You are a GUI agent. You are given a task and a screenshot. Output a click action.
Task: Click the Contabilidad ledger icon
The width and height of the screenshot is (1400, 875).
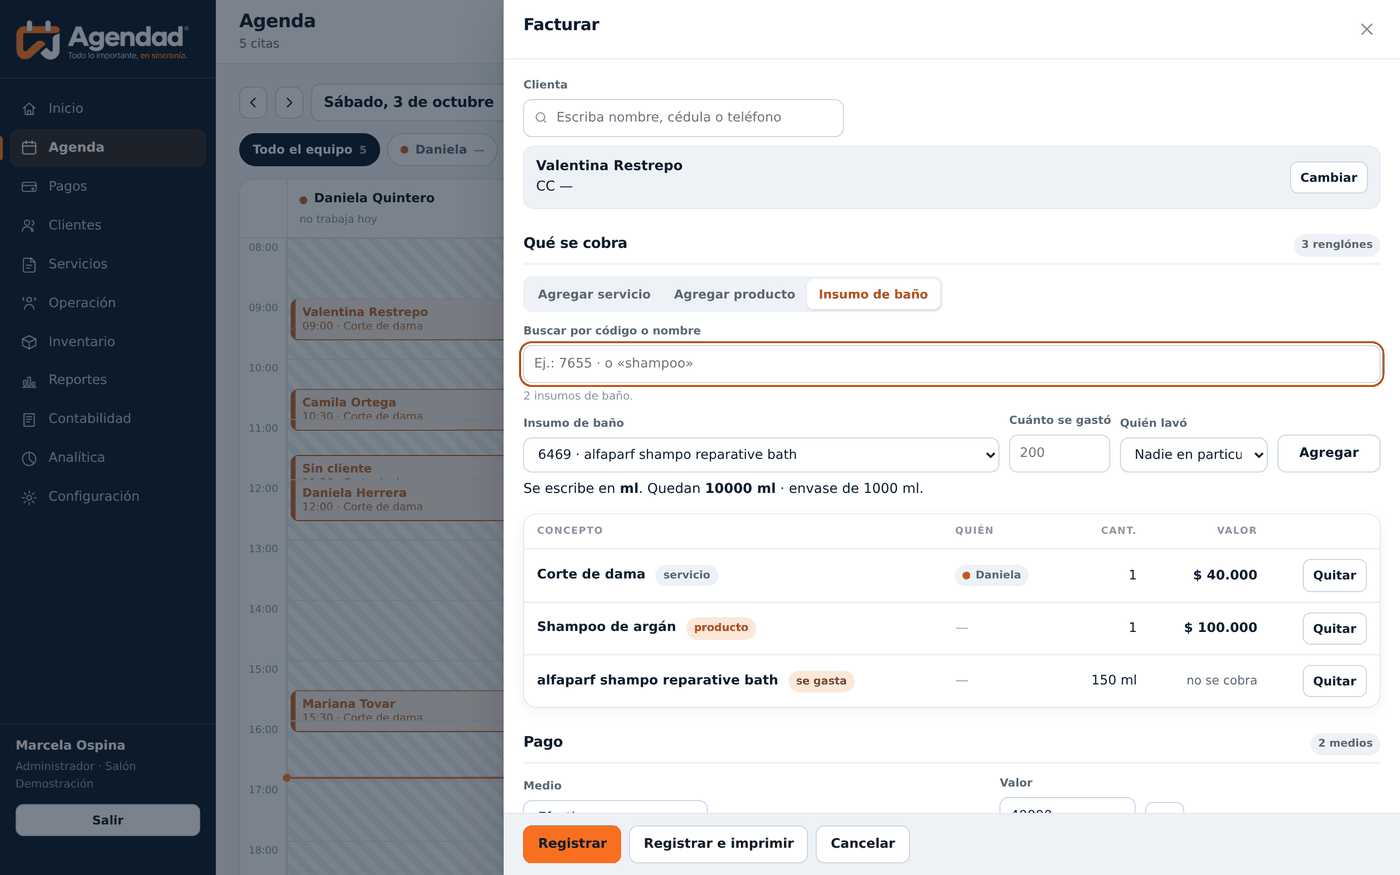pos(29,419)
